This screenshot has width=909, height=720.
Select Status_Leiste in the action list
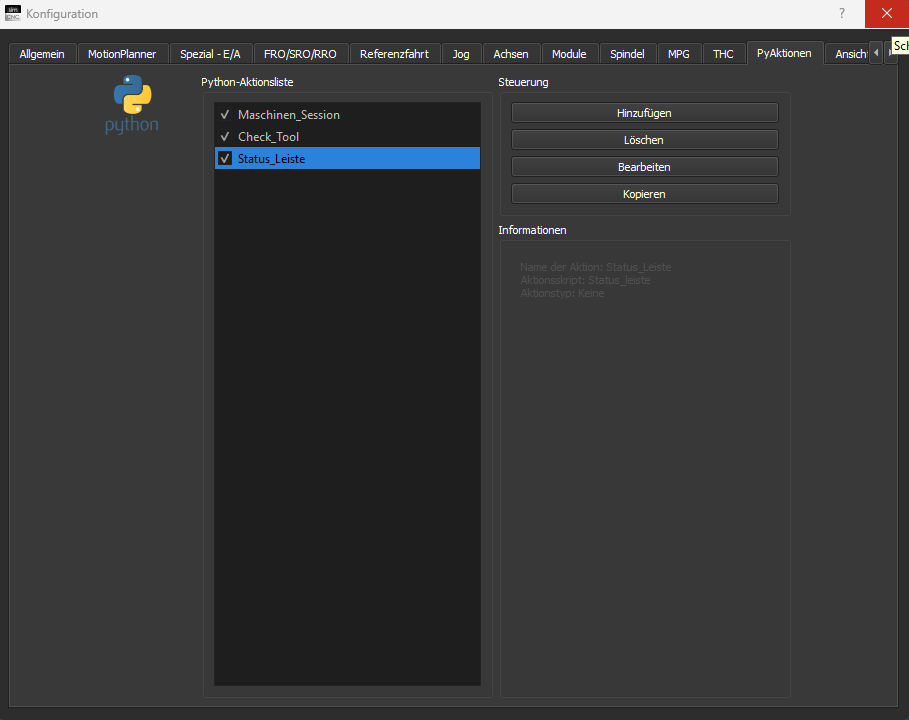[347, 158]
